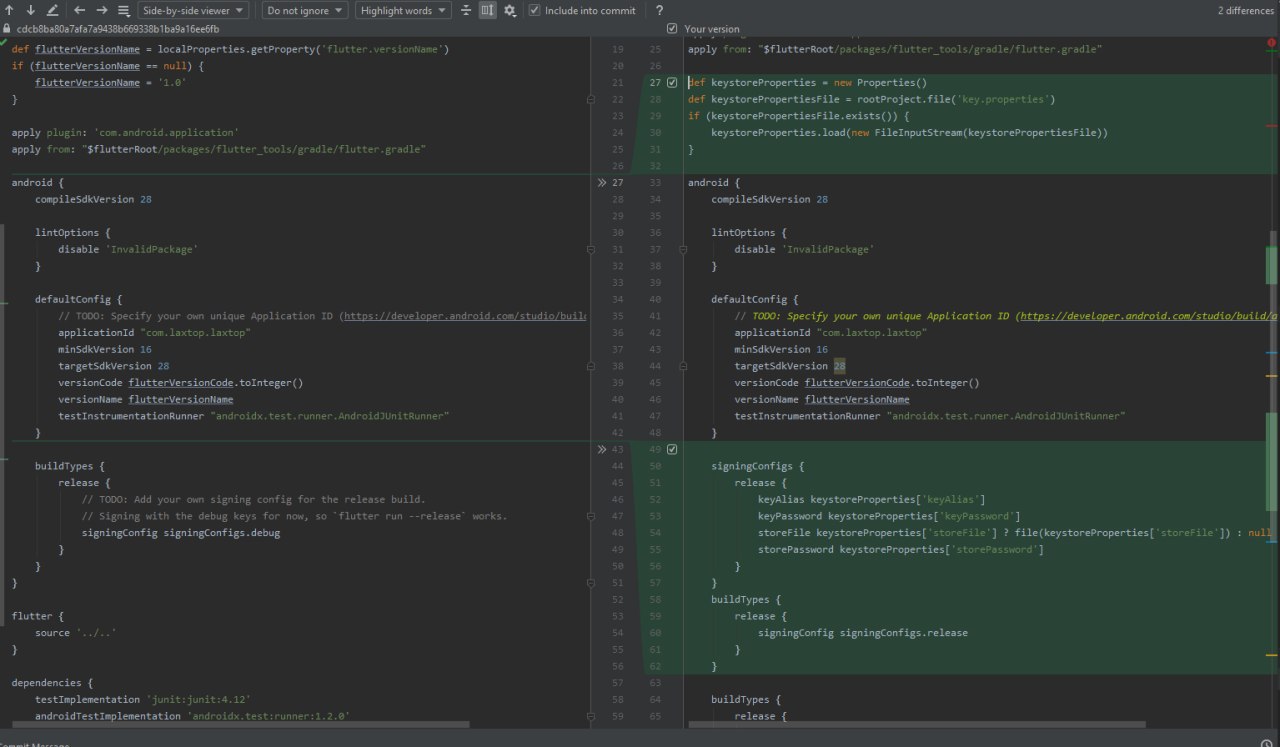Click the clock history icon in commit message bar
1280x747 pixels.
(x=1267, y=742)
